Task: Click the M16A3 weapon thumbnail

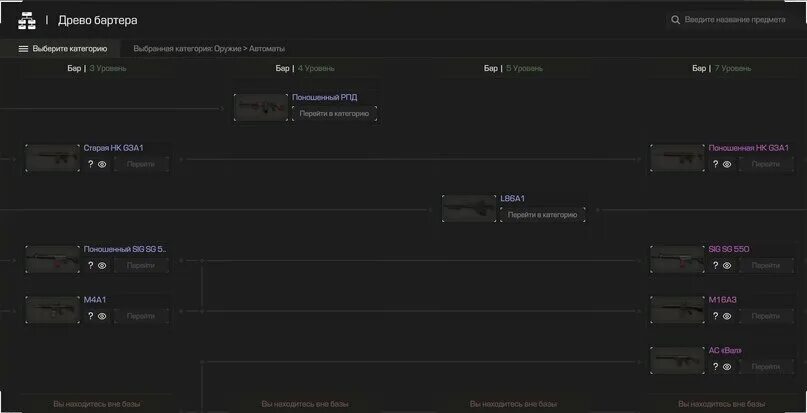Action: pos(677,310)
